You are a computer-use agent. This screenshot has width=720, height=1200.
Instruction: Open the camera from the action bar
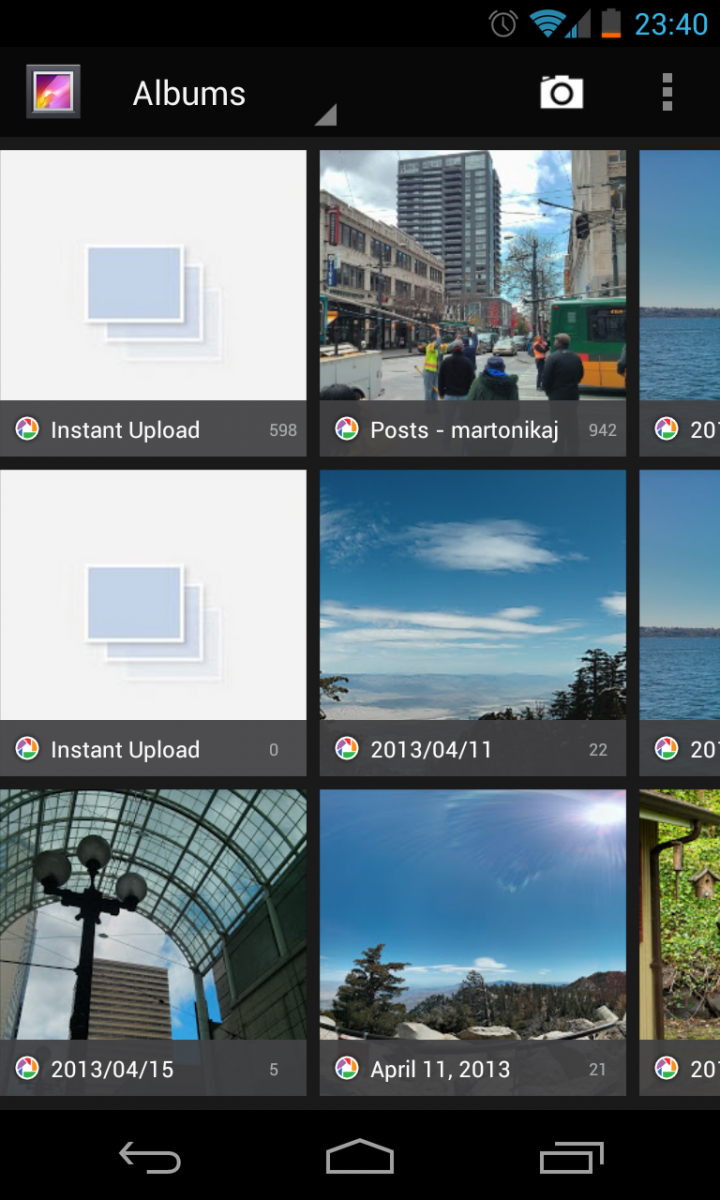[x=561, y=93]
